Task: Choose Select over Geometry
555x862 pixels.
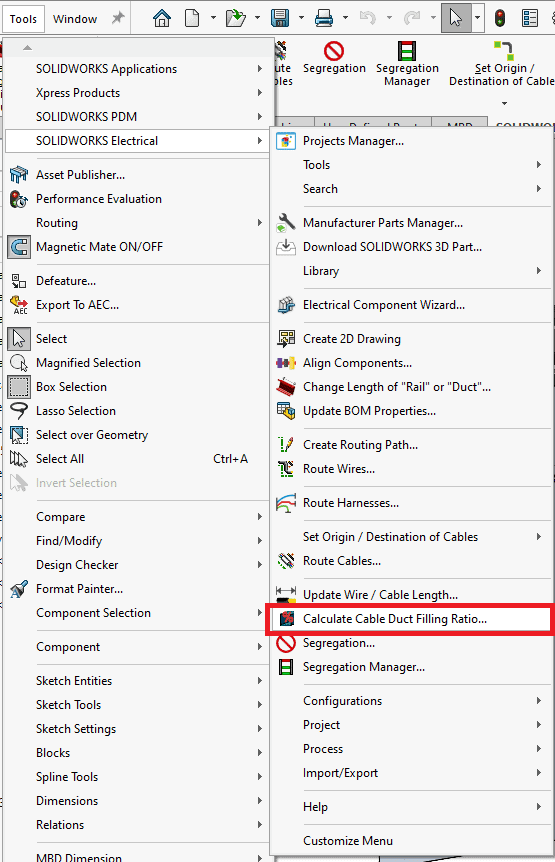Action: (x=137, y=435)
